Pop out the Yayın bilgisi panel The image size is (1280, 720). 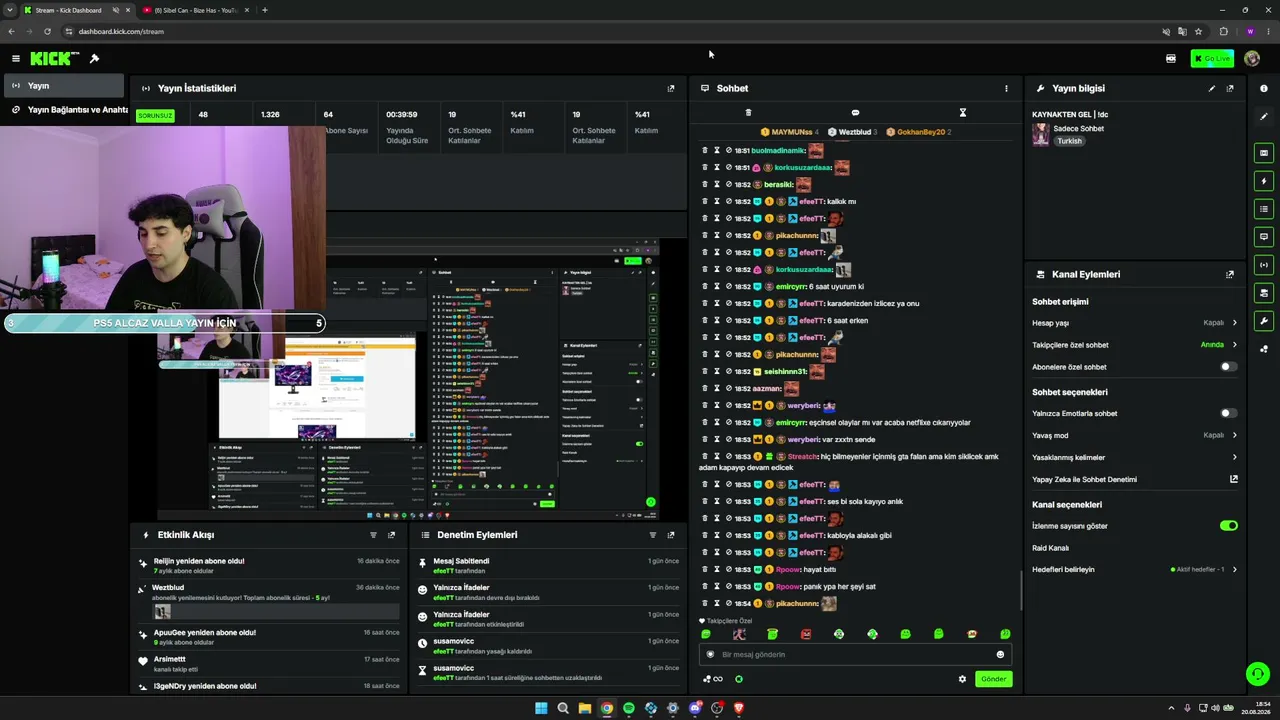pyautogui.click(x=1230, y=88)
